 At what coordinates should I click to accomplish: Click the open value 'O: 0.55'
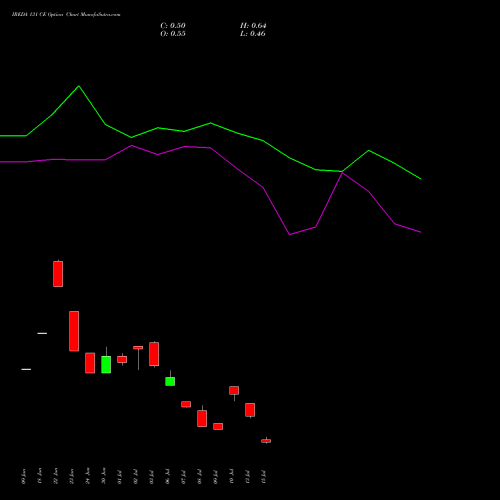click(x=173, y=34)
